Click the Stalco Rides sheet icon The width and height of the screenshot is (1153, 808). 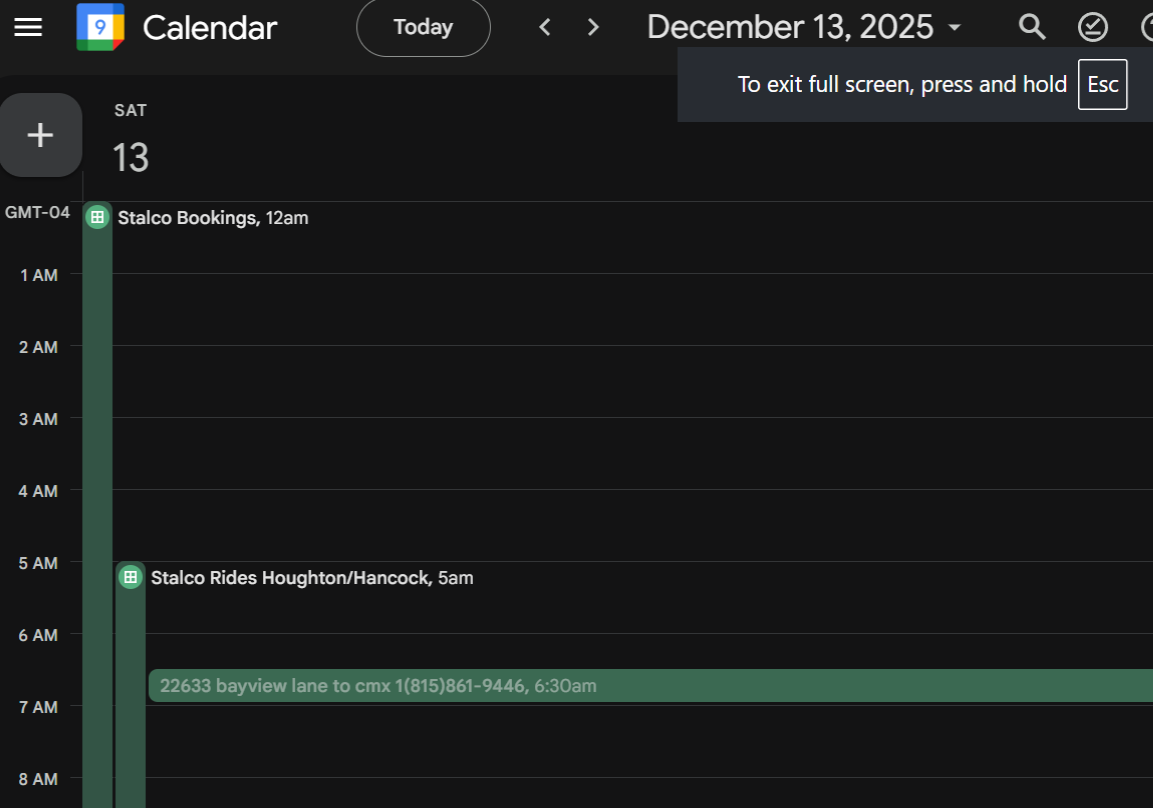(x=130, y=577)
